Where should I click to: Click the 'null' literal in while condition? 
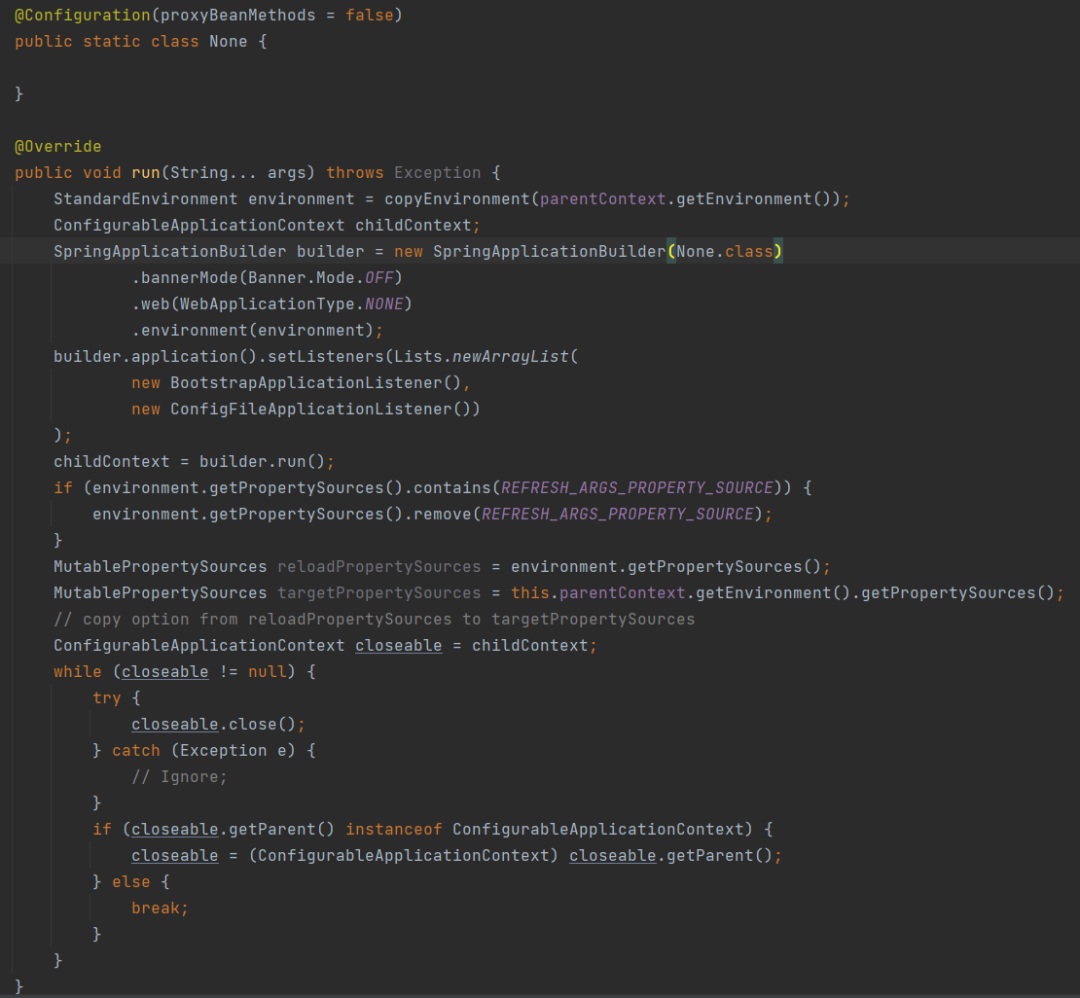tap(267, 672)
